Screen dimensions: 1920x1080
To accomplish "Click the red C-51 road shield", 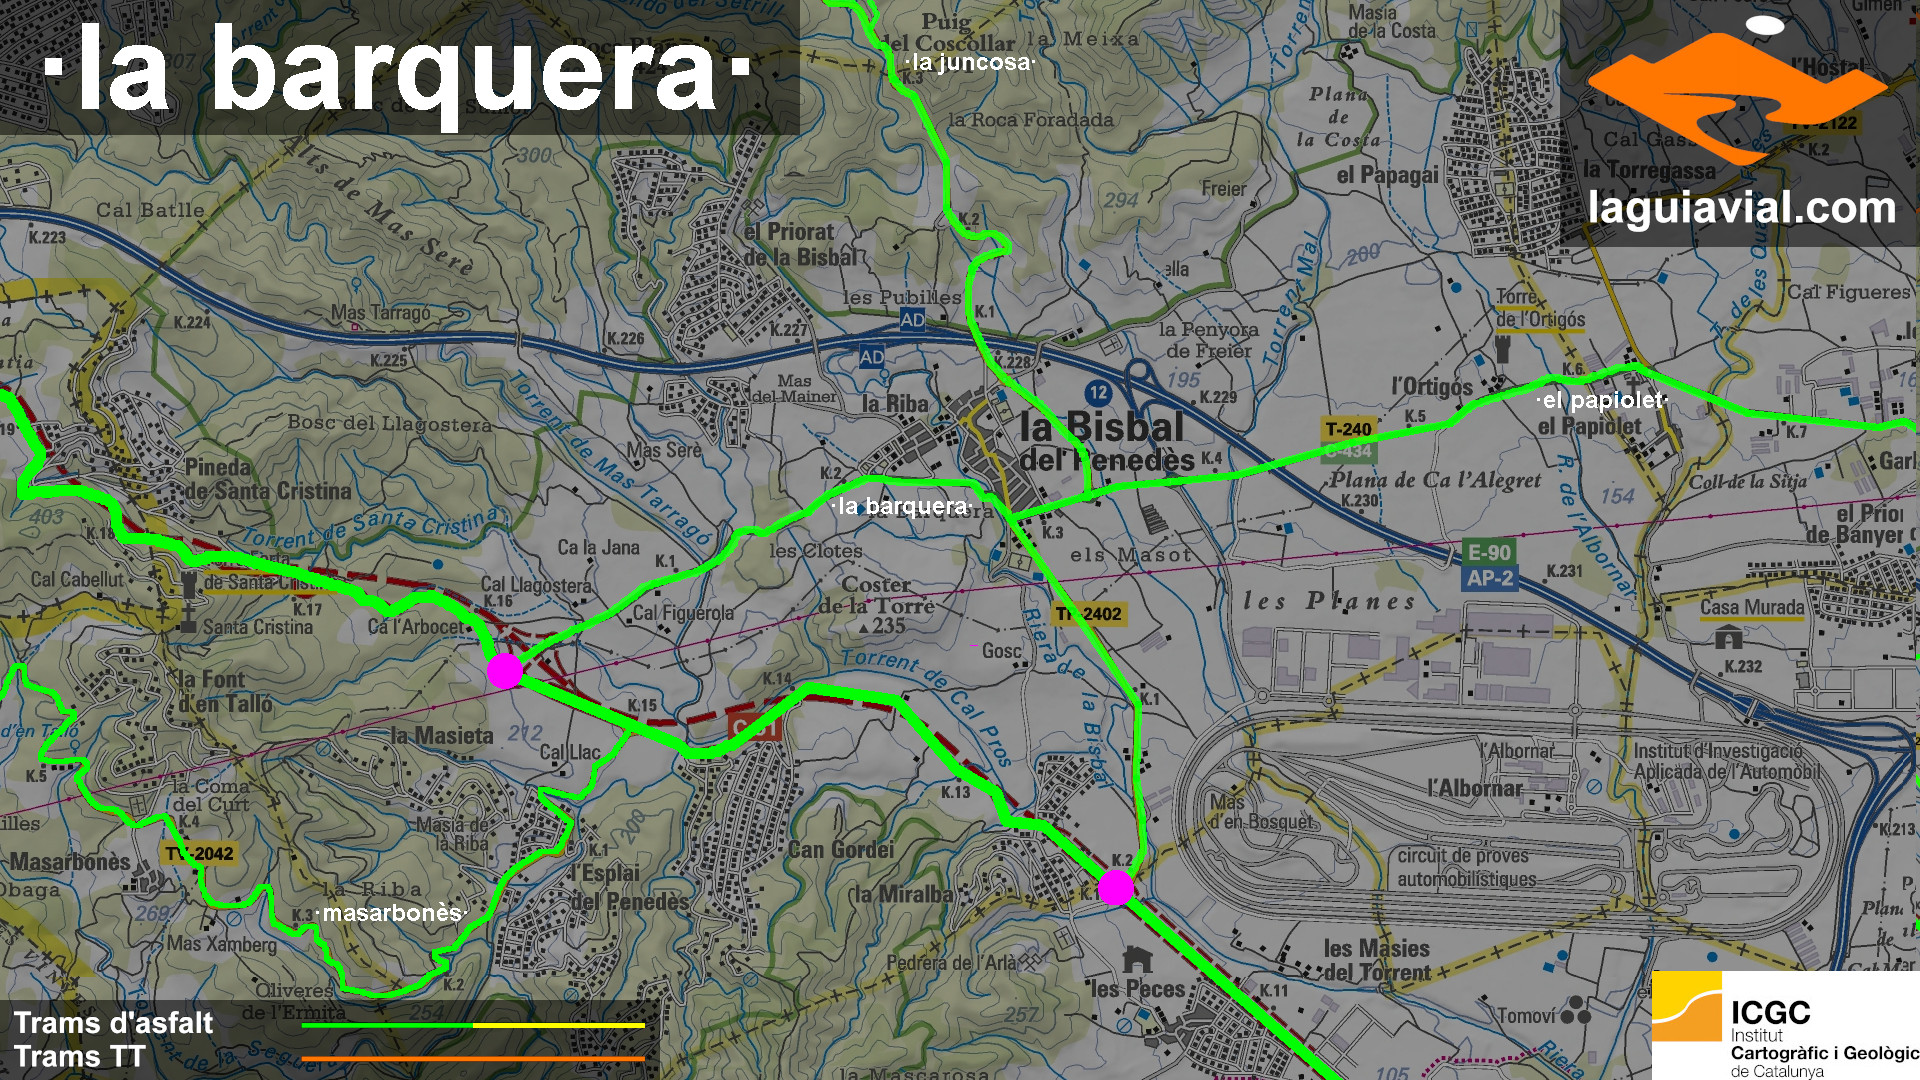I will pyautogui.click(x=755, y=727).
